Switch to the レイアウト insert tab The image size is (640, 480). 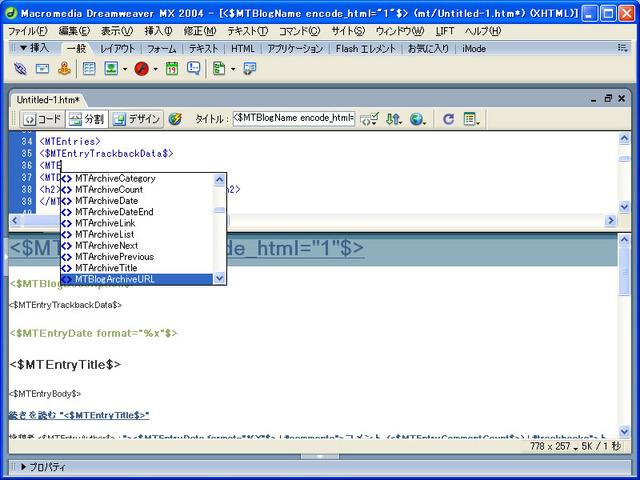pyautogui.click(x=118, y=49)
